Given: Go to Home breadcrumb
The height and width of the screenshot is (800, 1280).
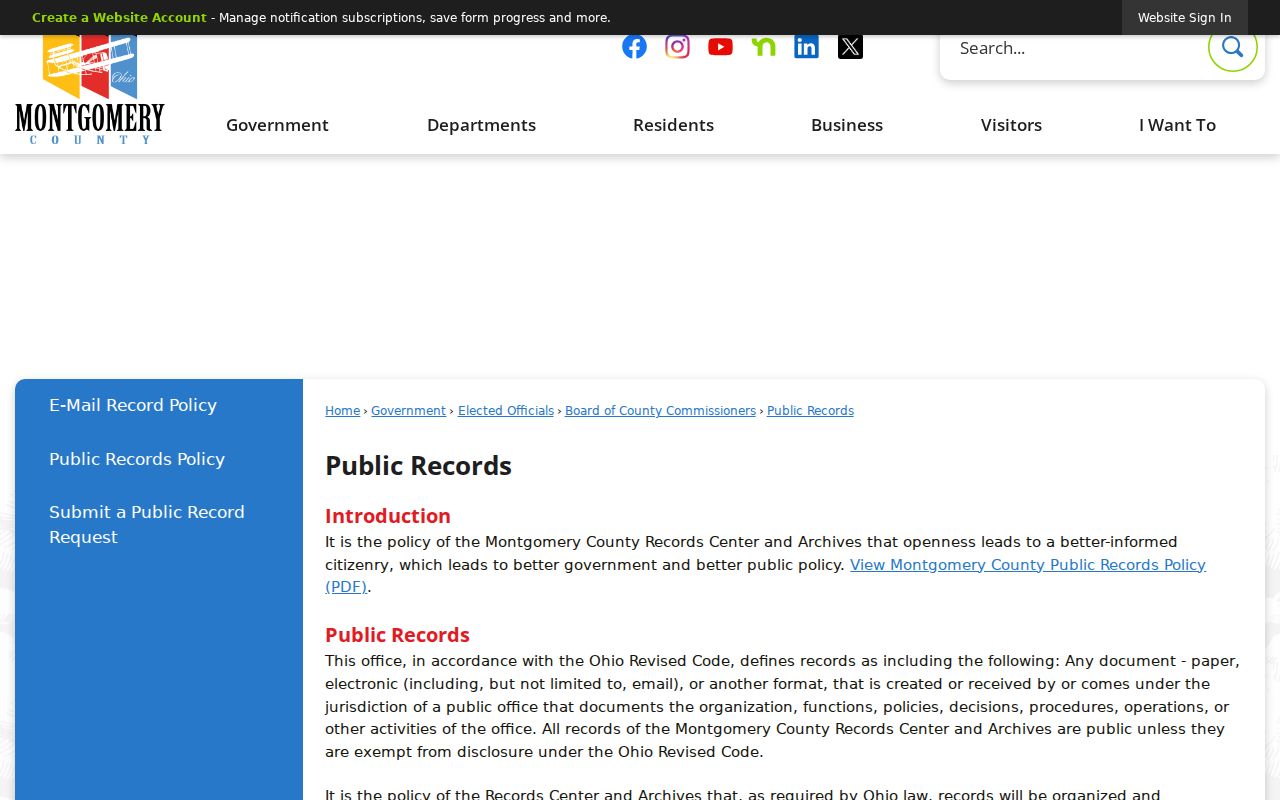Looking at the screenshot, I should click(x=342, y=411).
